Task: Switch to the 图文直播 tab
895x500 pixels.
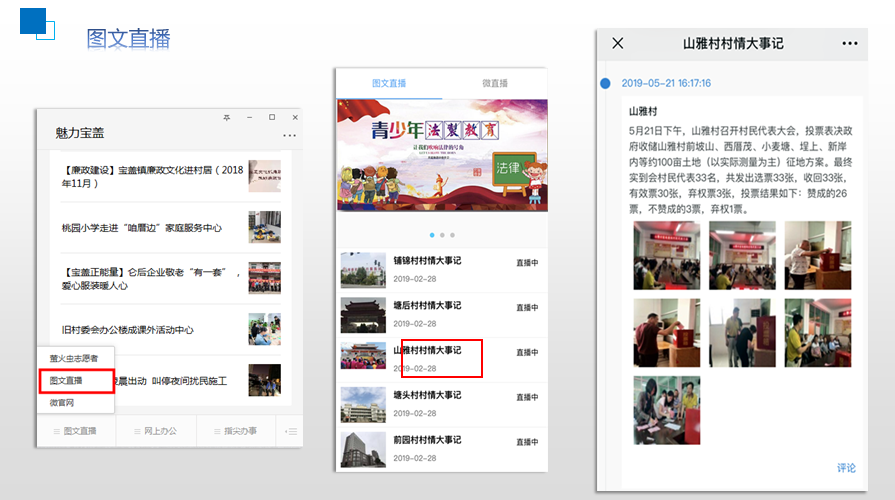Action: coord(389,83)
